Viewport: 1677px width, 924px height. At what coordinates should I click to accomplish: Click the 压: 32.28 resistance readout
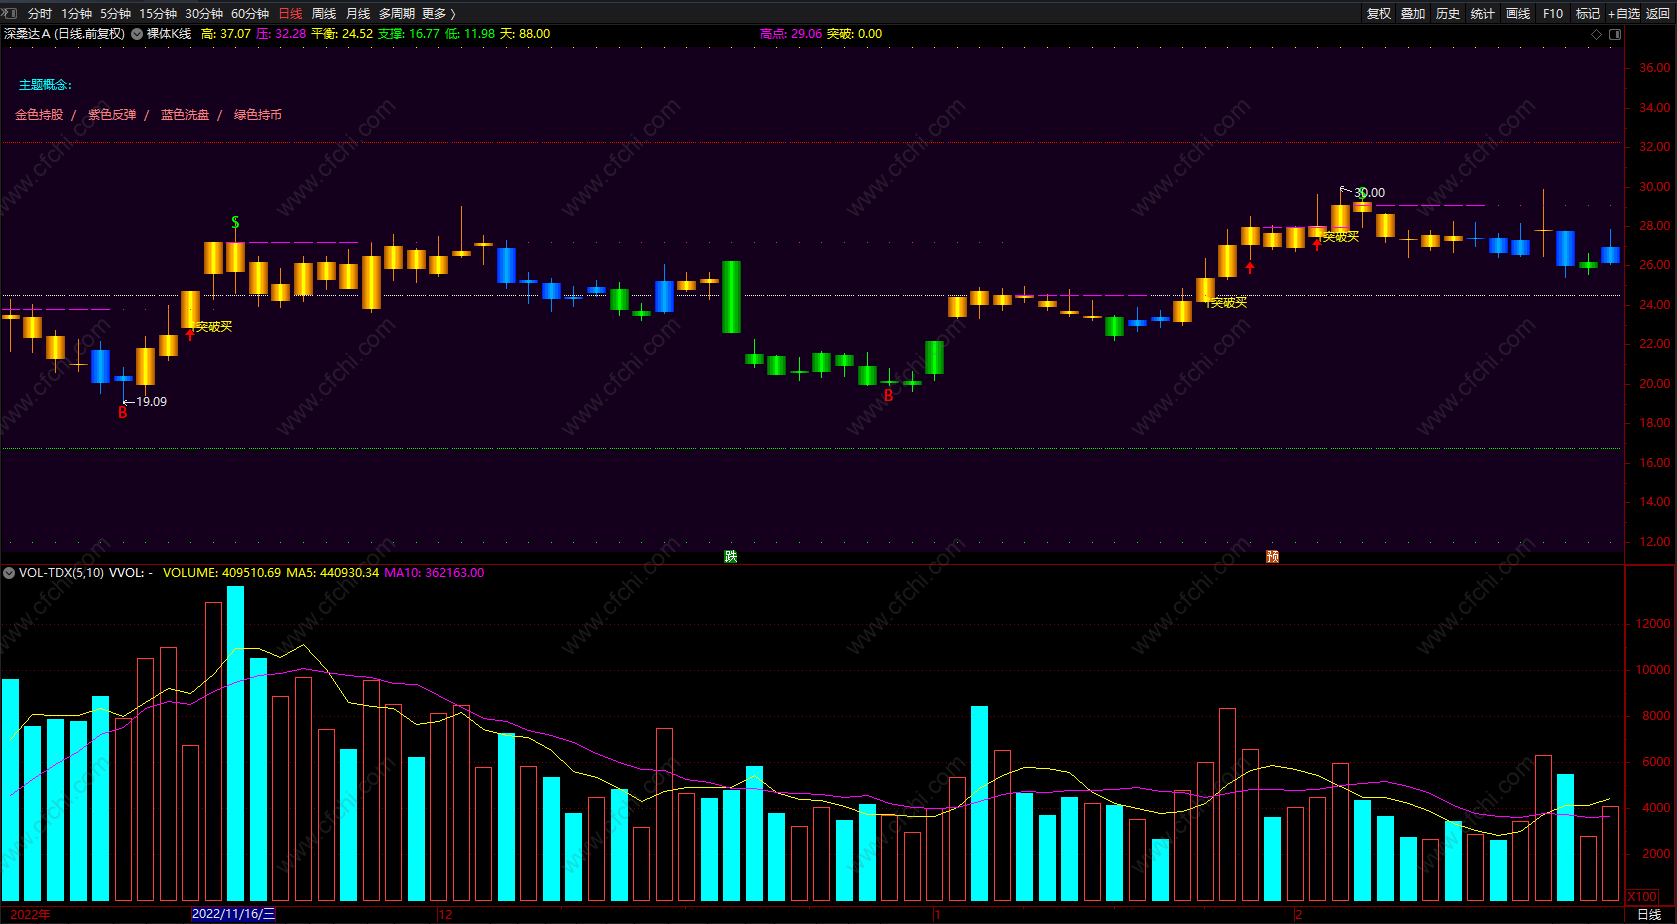[281, 34]
